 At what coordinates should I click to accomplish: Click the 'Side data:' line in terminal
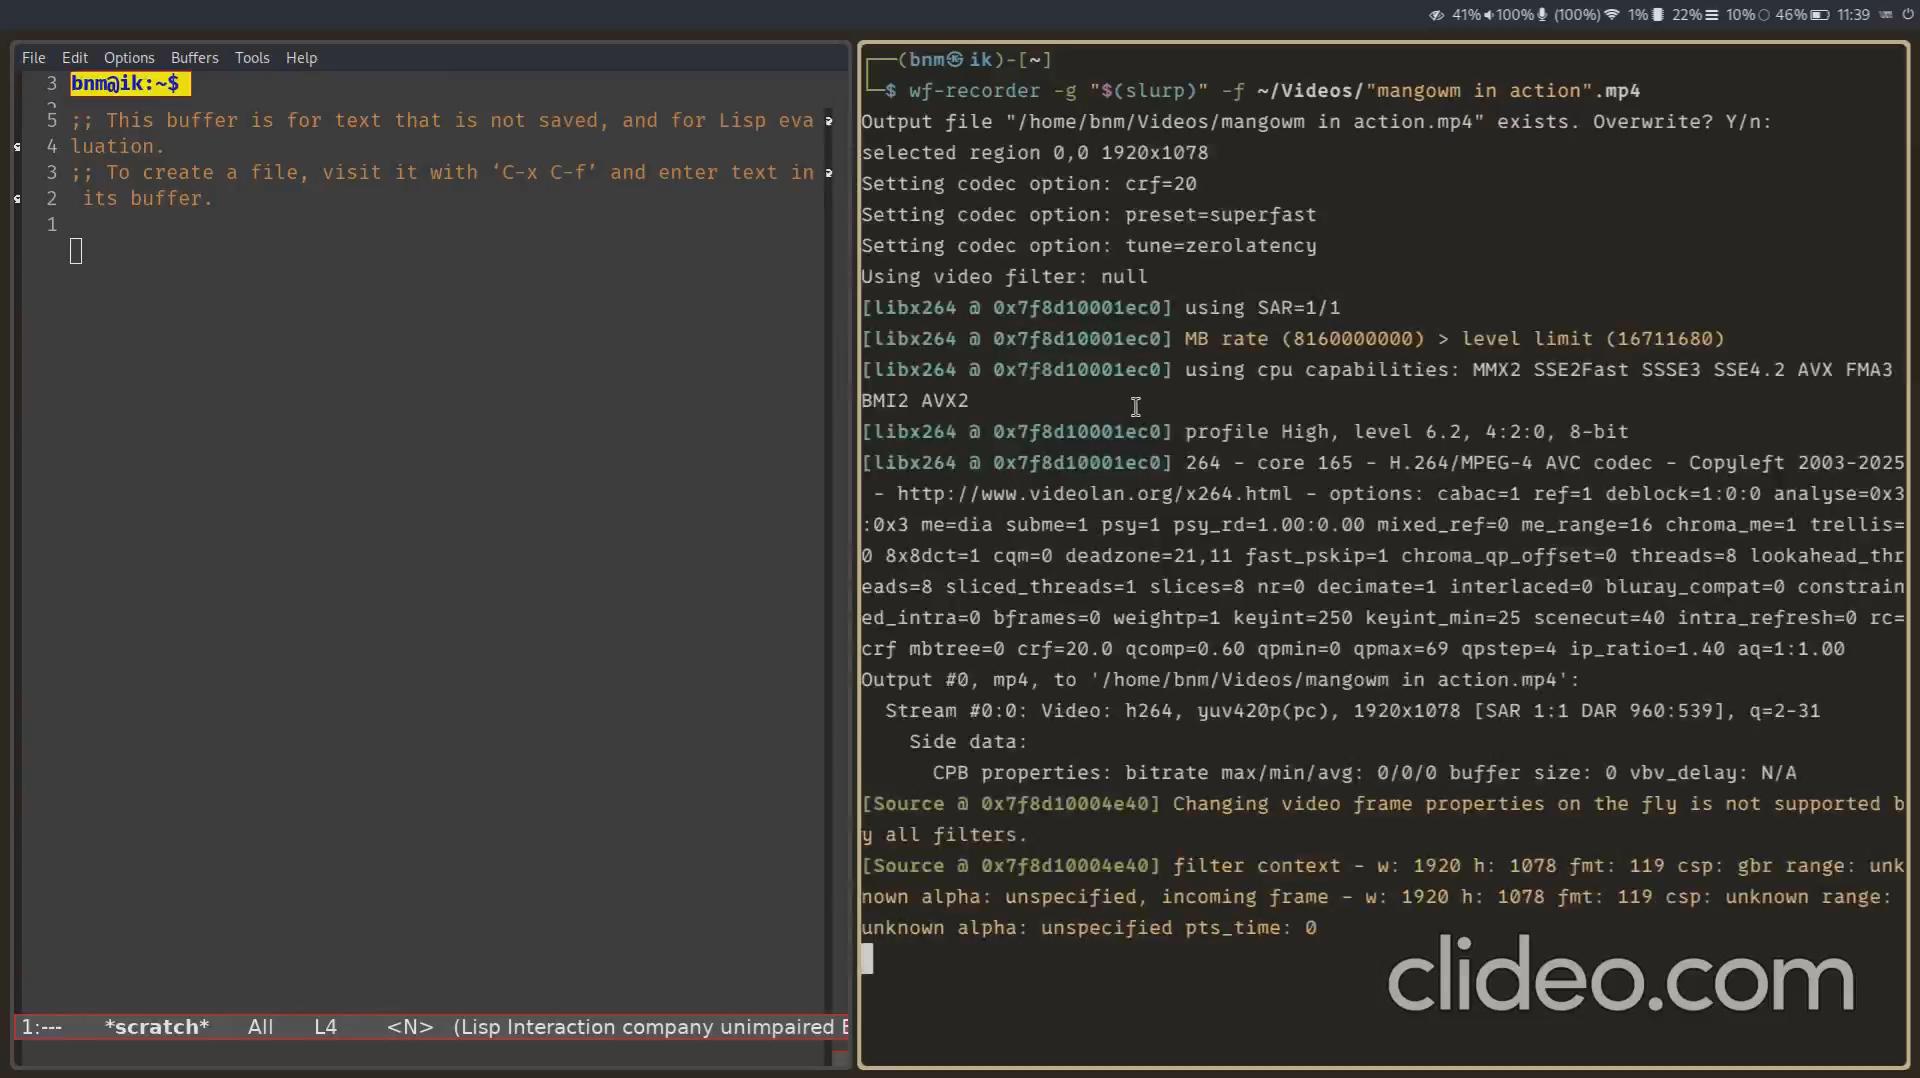[x=968, y=741]
